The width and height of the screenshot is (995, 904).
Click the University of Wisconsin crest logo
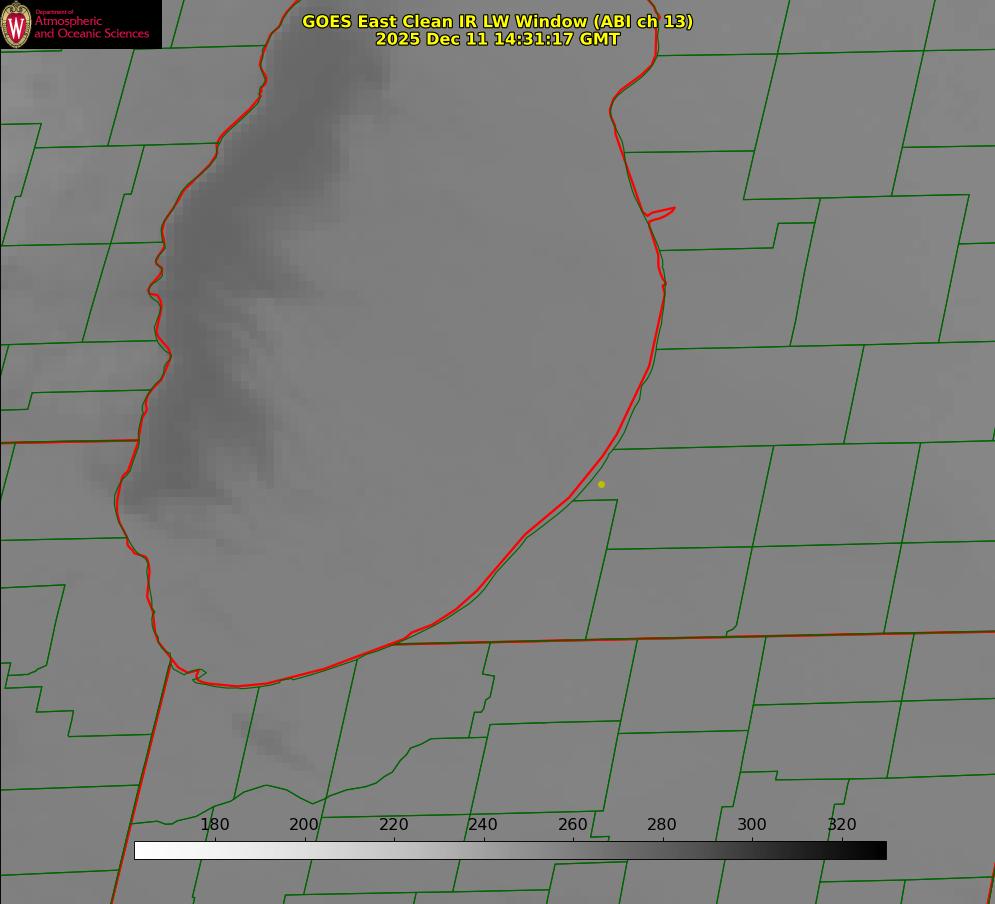click(x=16, y=24)
